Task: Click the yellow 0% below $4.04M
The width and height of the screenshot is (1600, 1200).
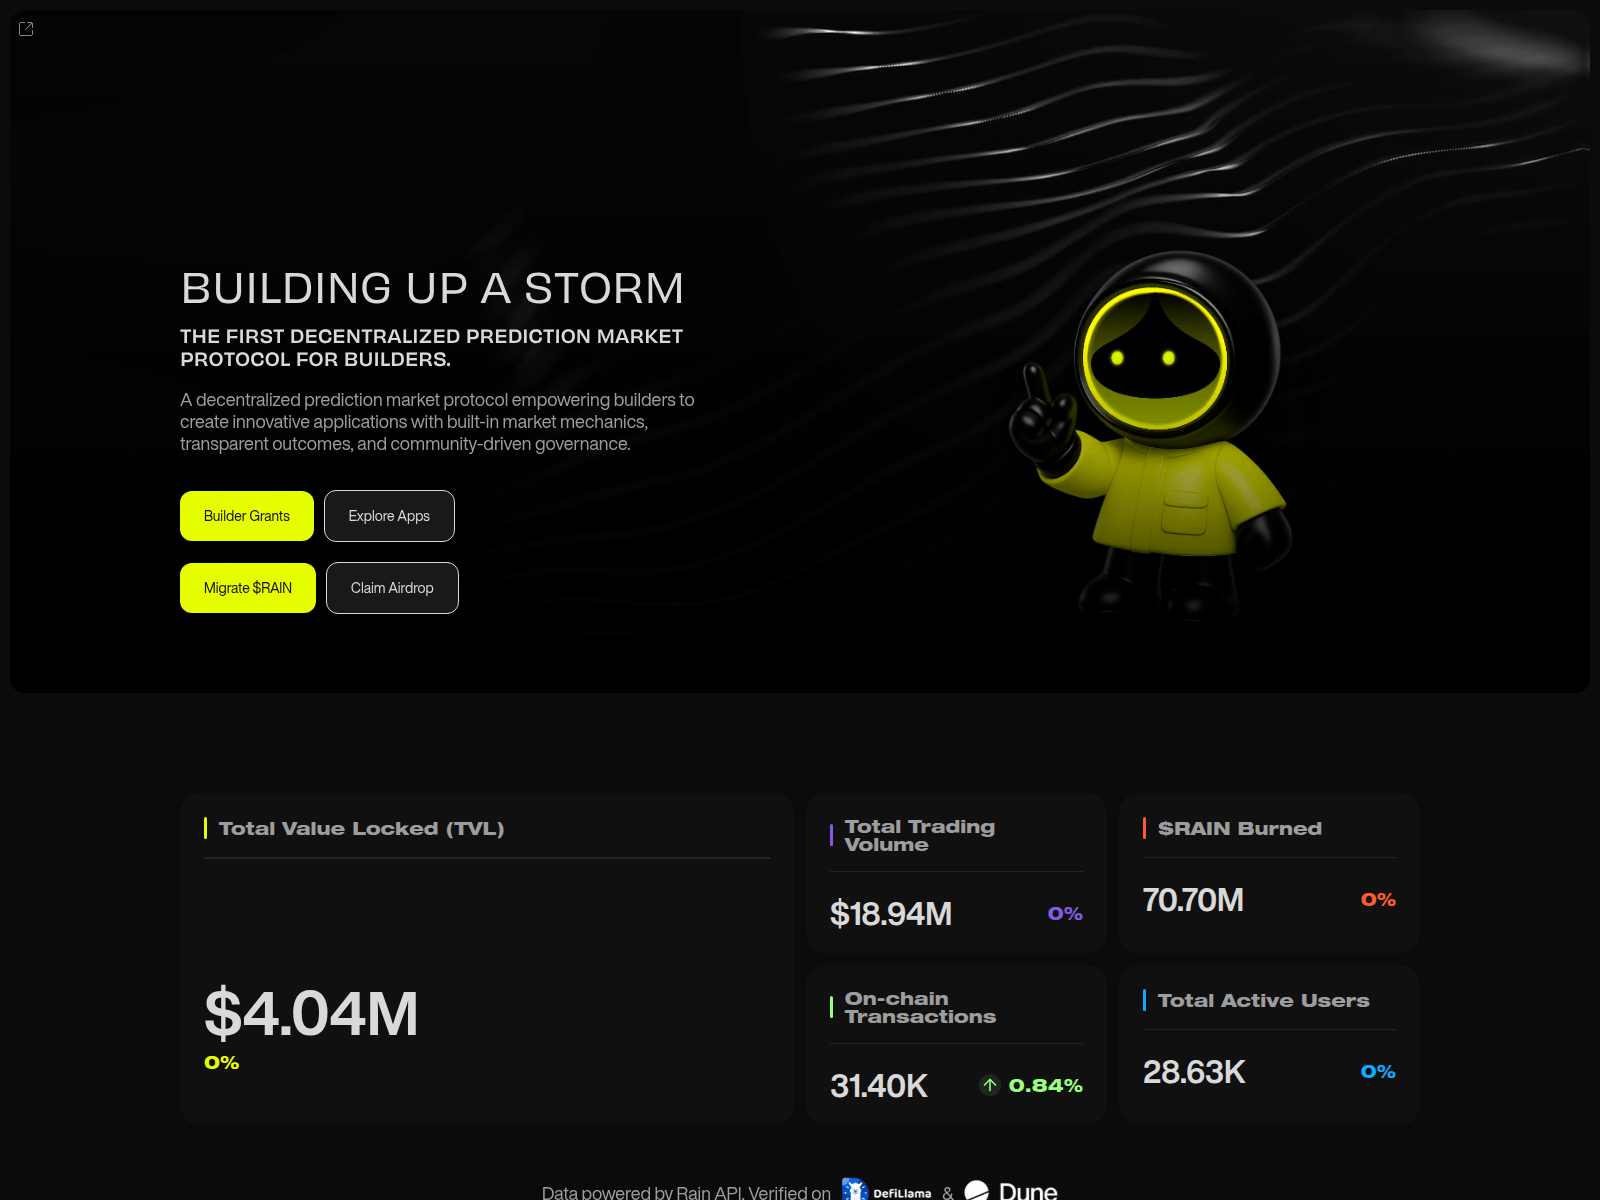Action: [222, 1062]
